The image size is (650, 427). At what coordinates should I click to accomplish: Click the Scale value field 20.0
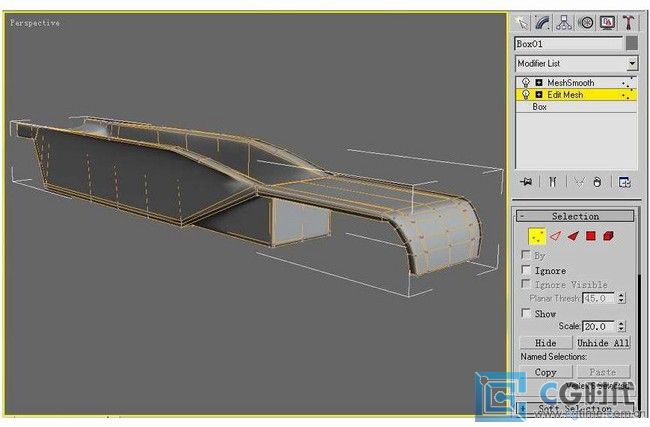(x=599, y=326)
